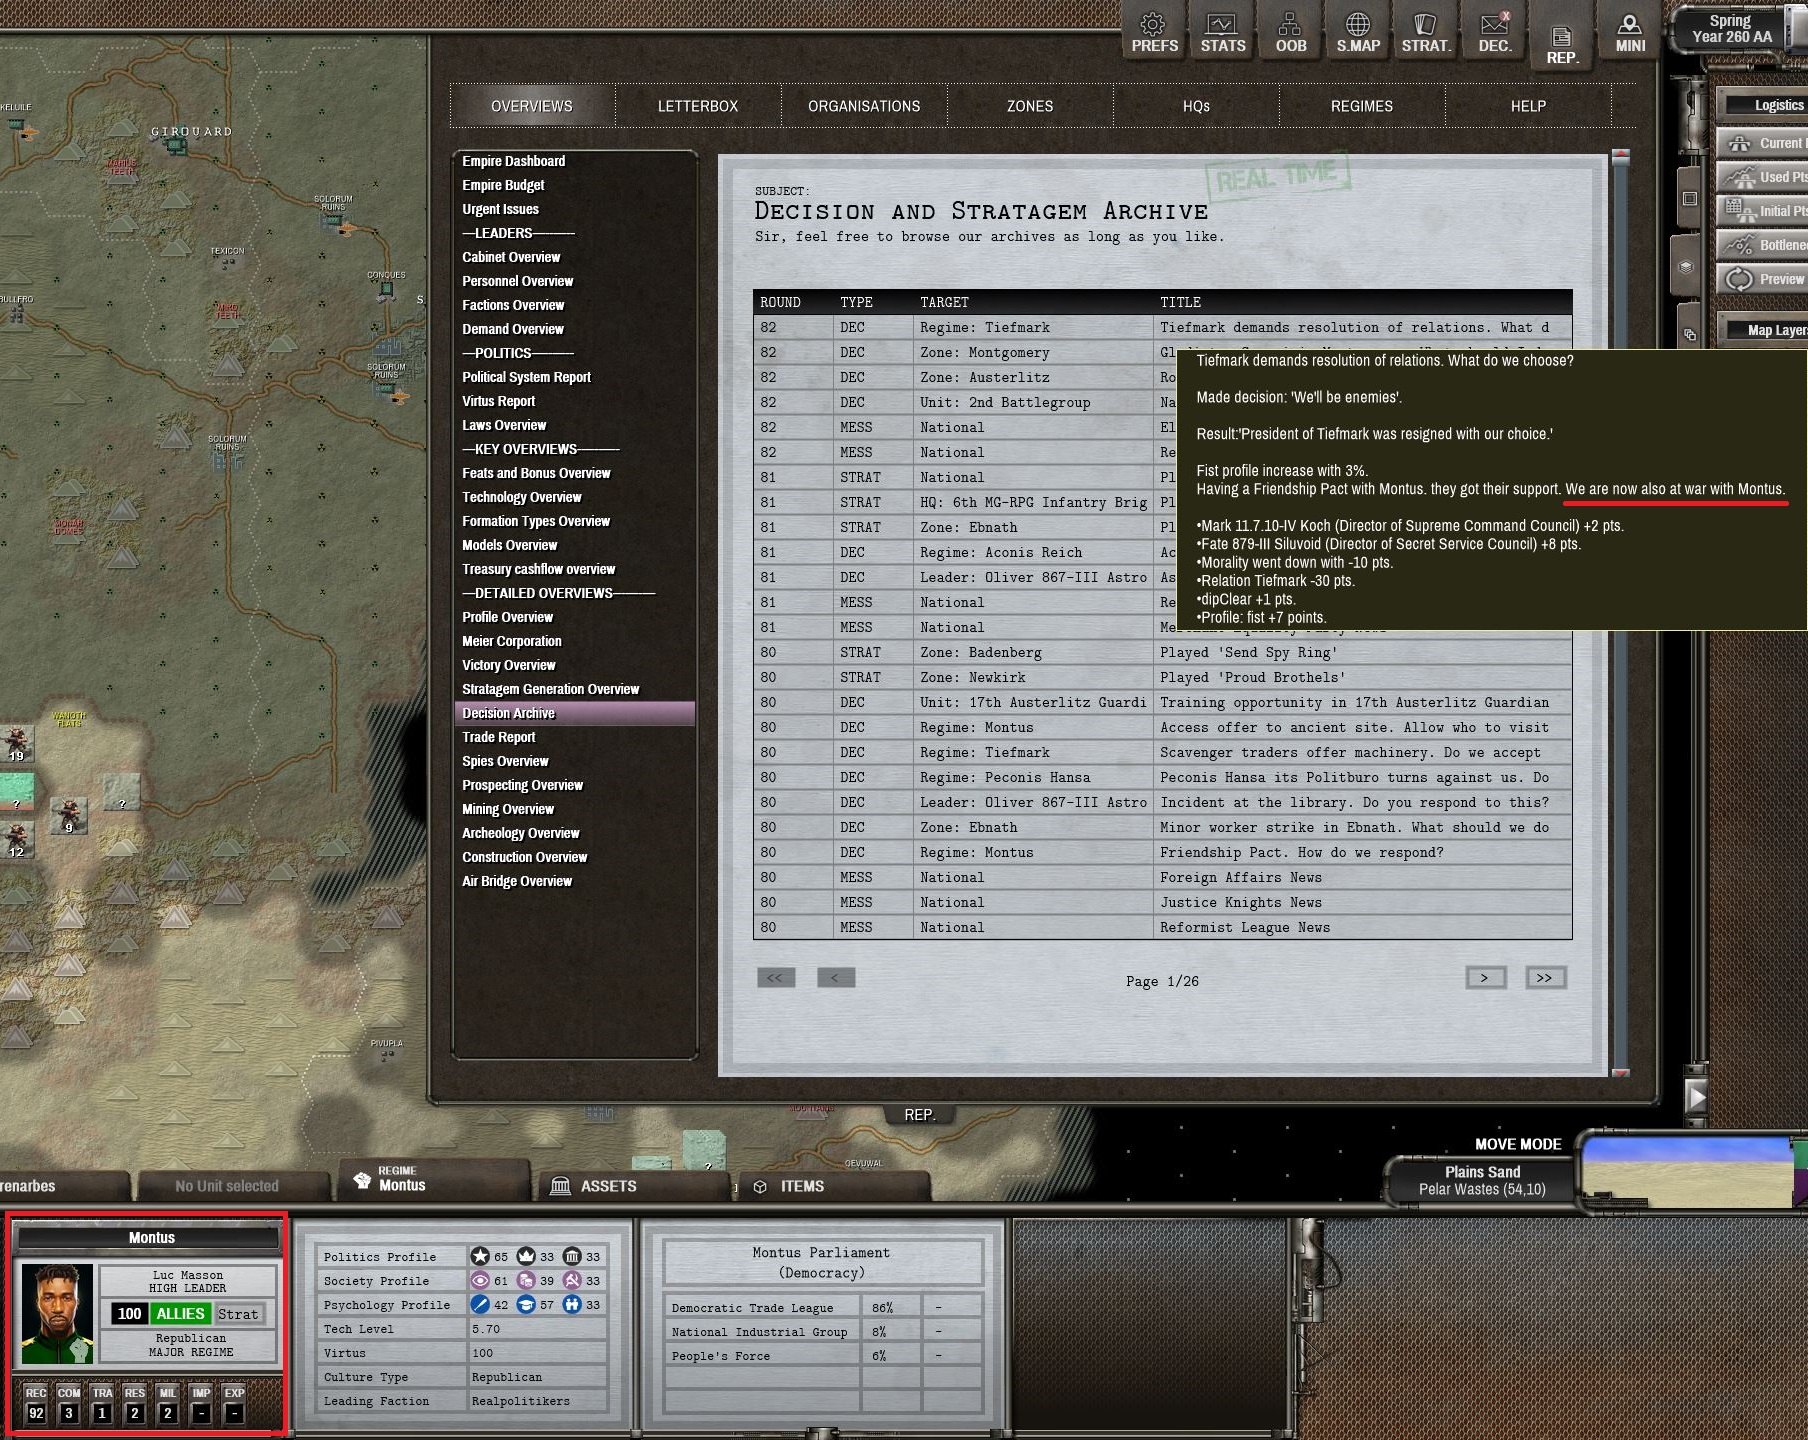Click the Strat button beside ALLIES
Viewport: 1808px width, 1440px height.
coord(238,1314)
